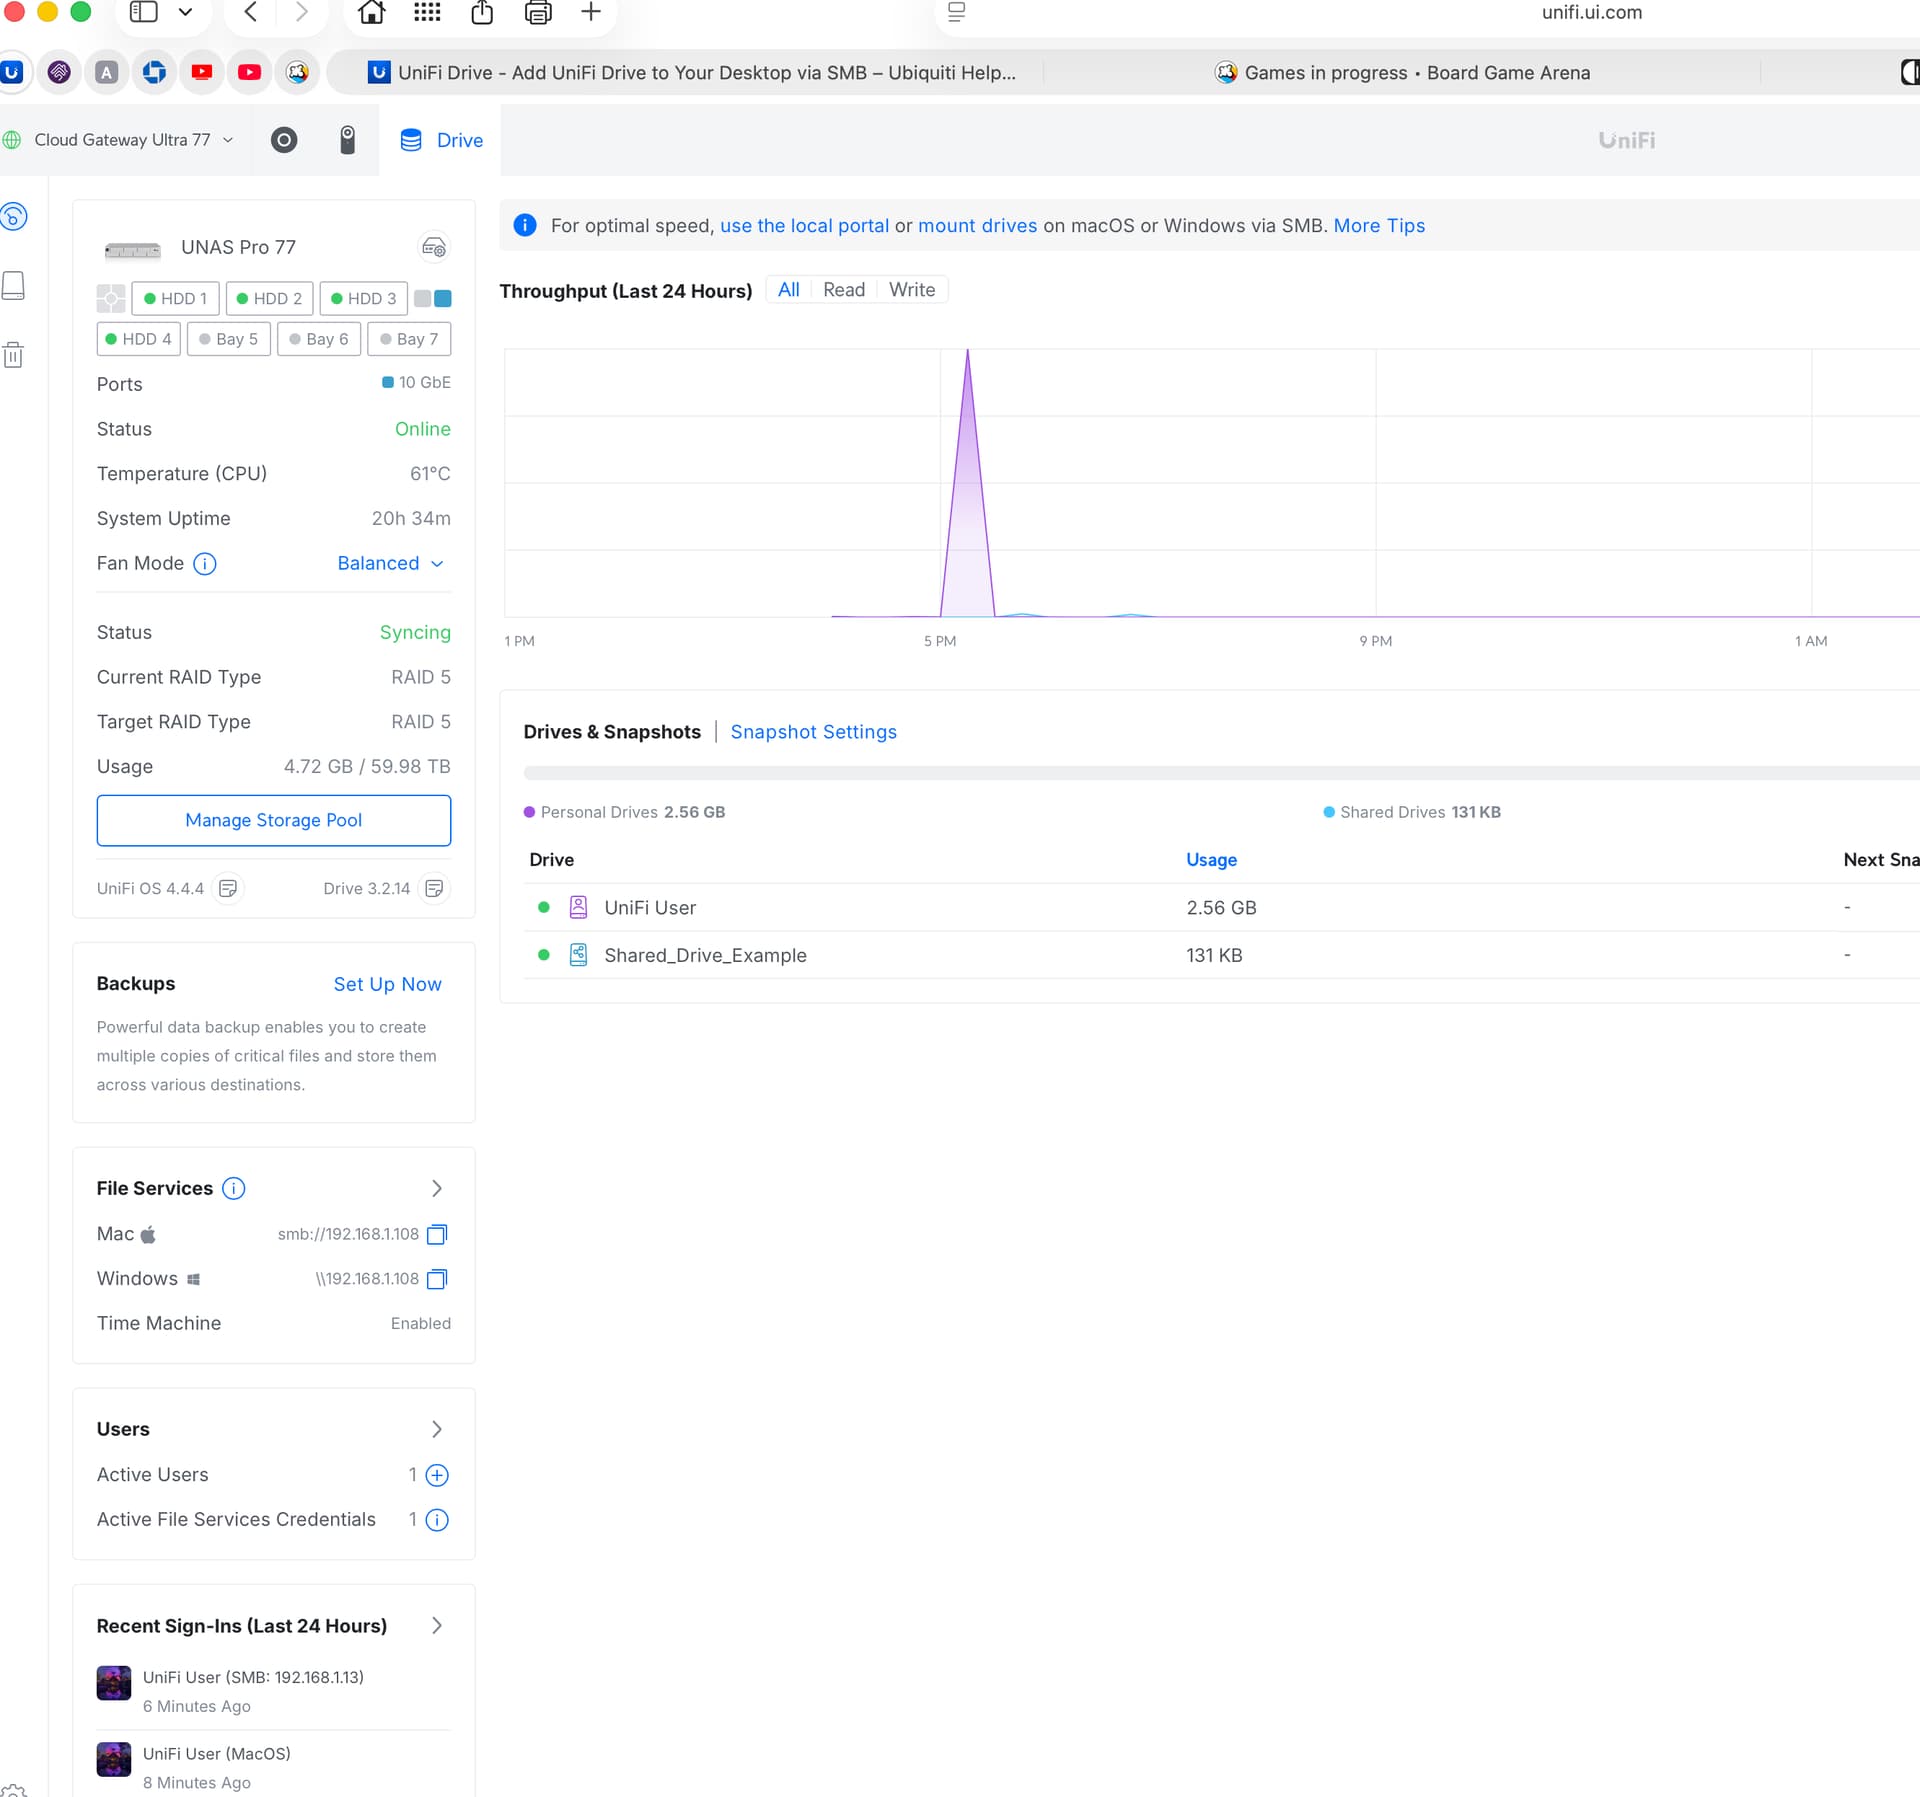Click the Fan Mode info icon
Viewport: 1920px width, 1797px height.
205,564
